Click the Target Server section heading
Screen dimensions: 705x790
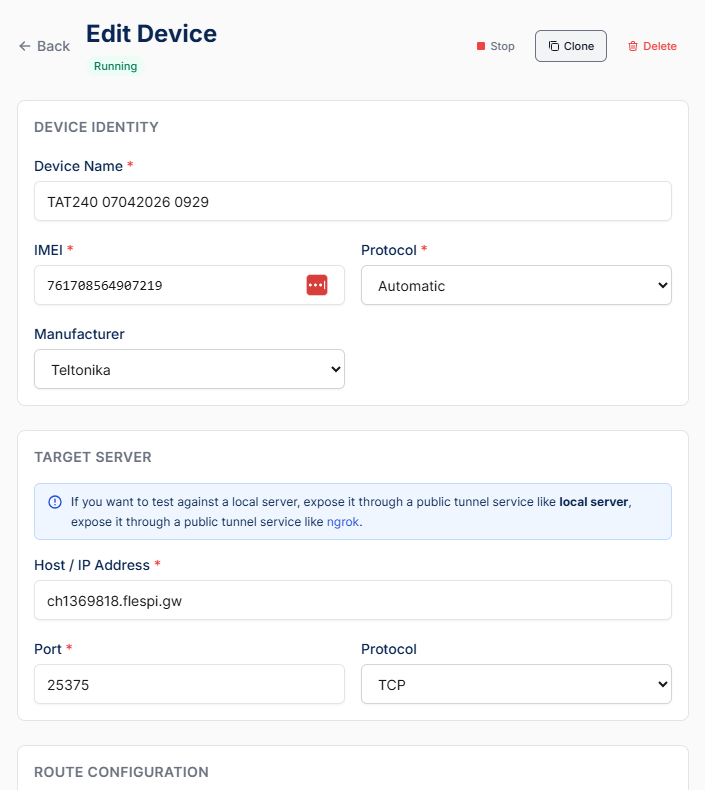pyautogui.click(x=93, y=457)
